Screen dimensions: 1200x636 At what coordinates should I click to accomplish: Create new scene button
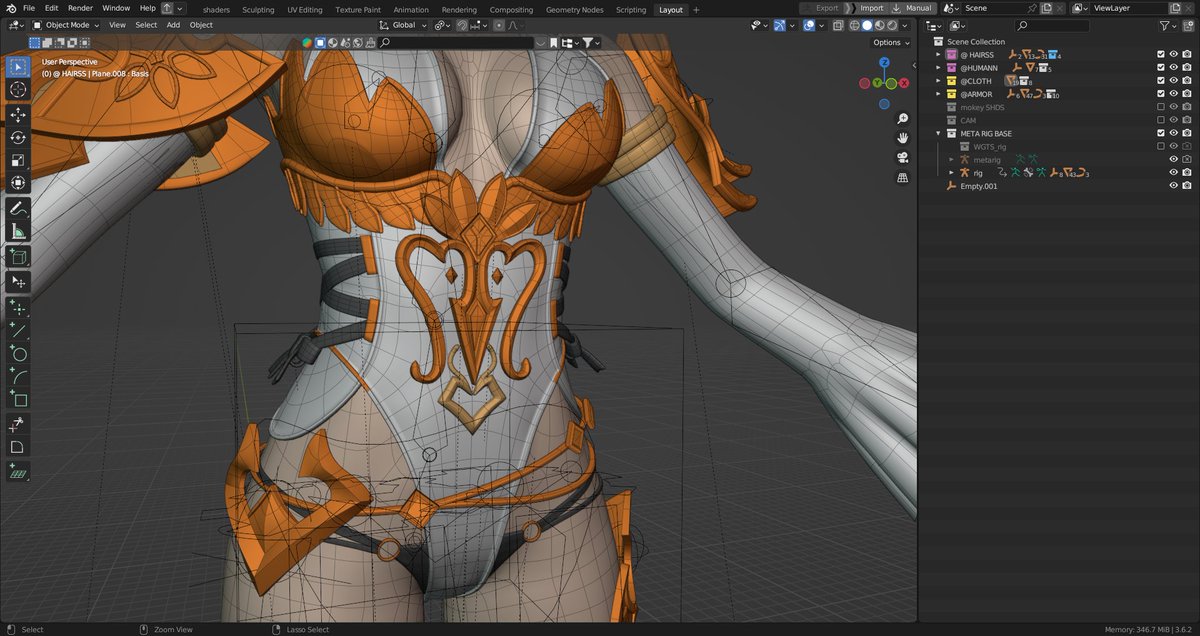click(x=1045, y=8)
